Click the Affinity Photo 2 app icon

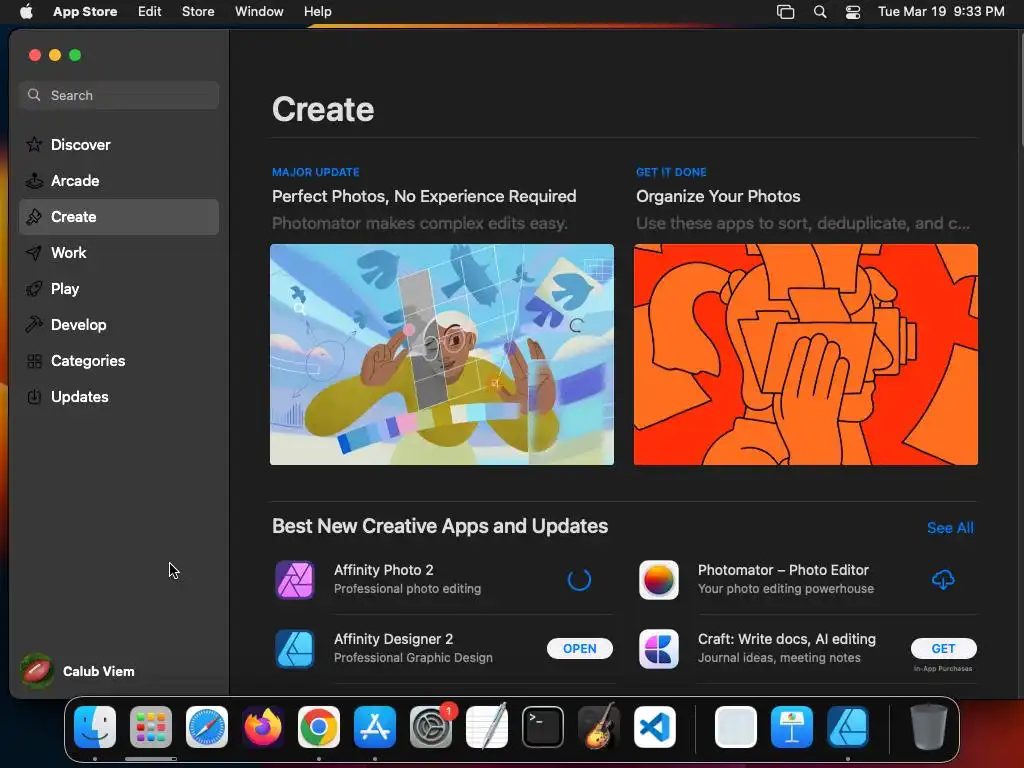pyautogui.click(x=295, y=579)
